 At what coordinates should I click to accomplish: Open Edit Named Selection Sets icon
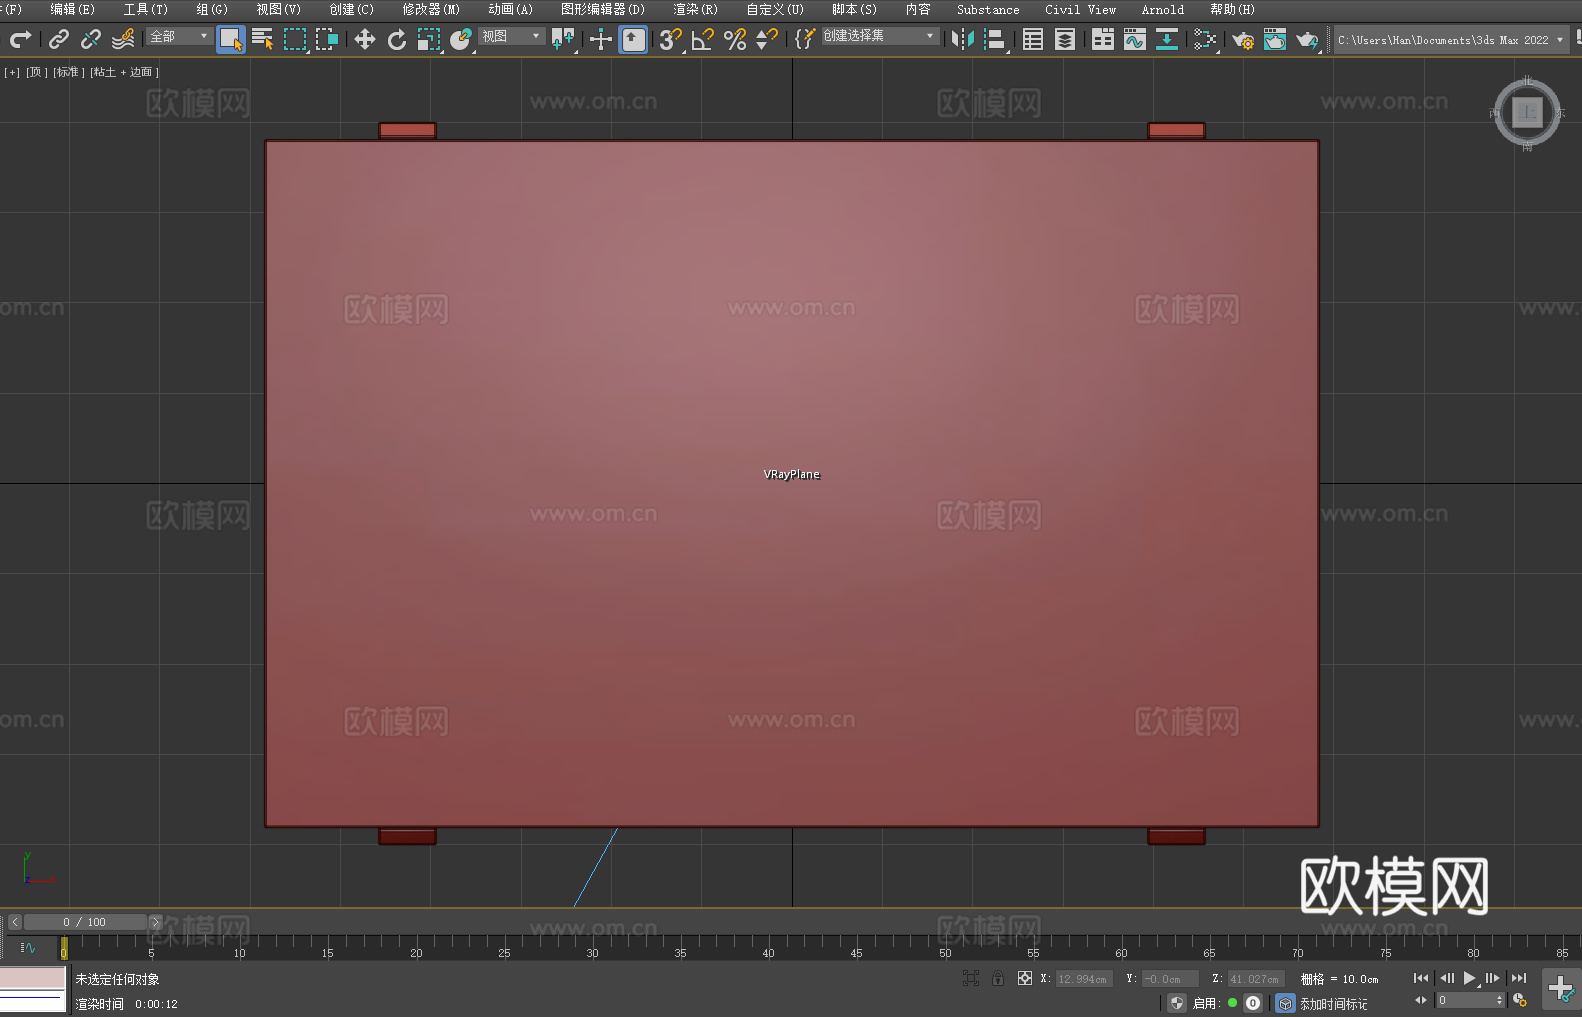pos(804,39)
